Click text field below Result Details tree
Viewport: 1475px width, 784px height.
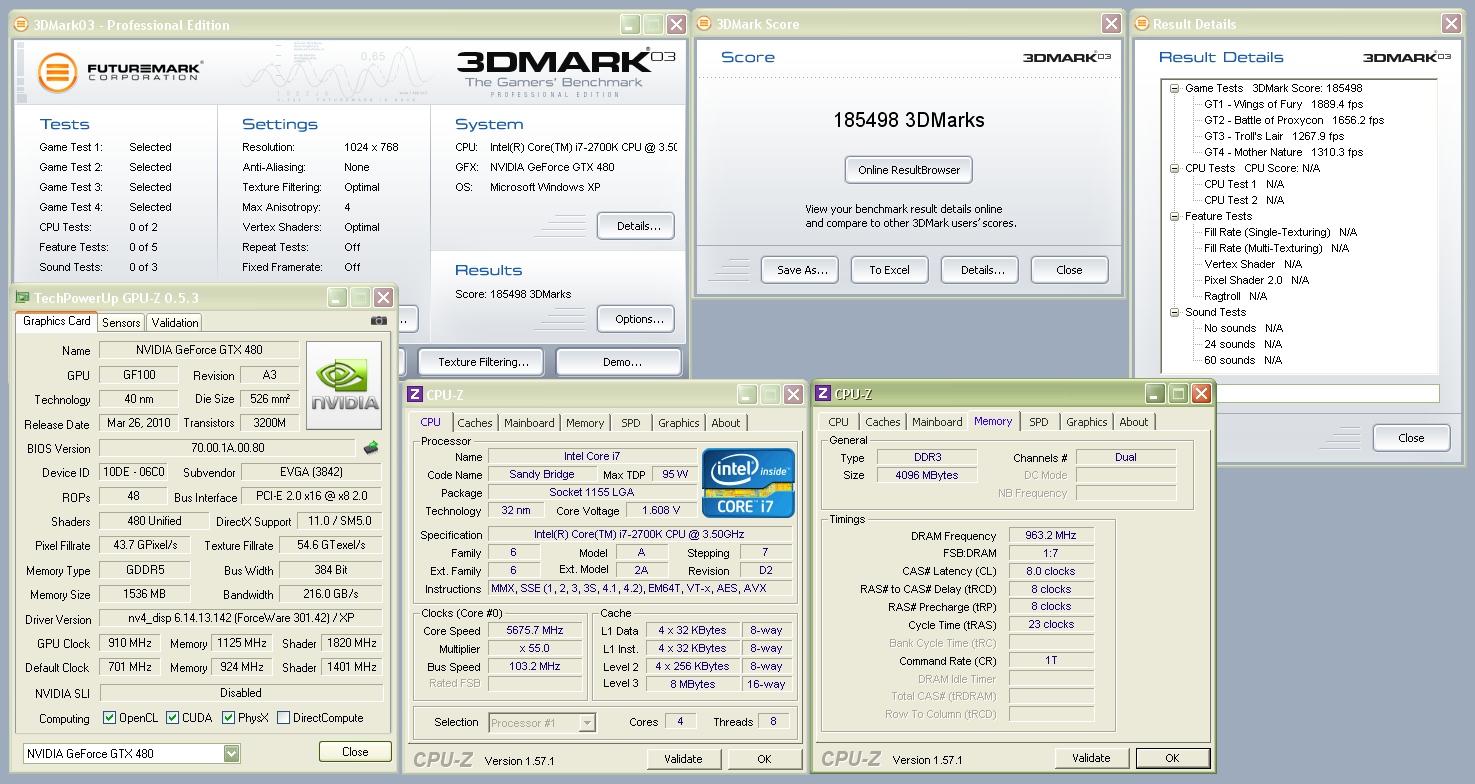pos(1300,394)
